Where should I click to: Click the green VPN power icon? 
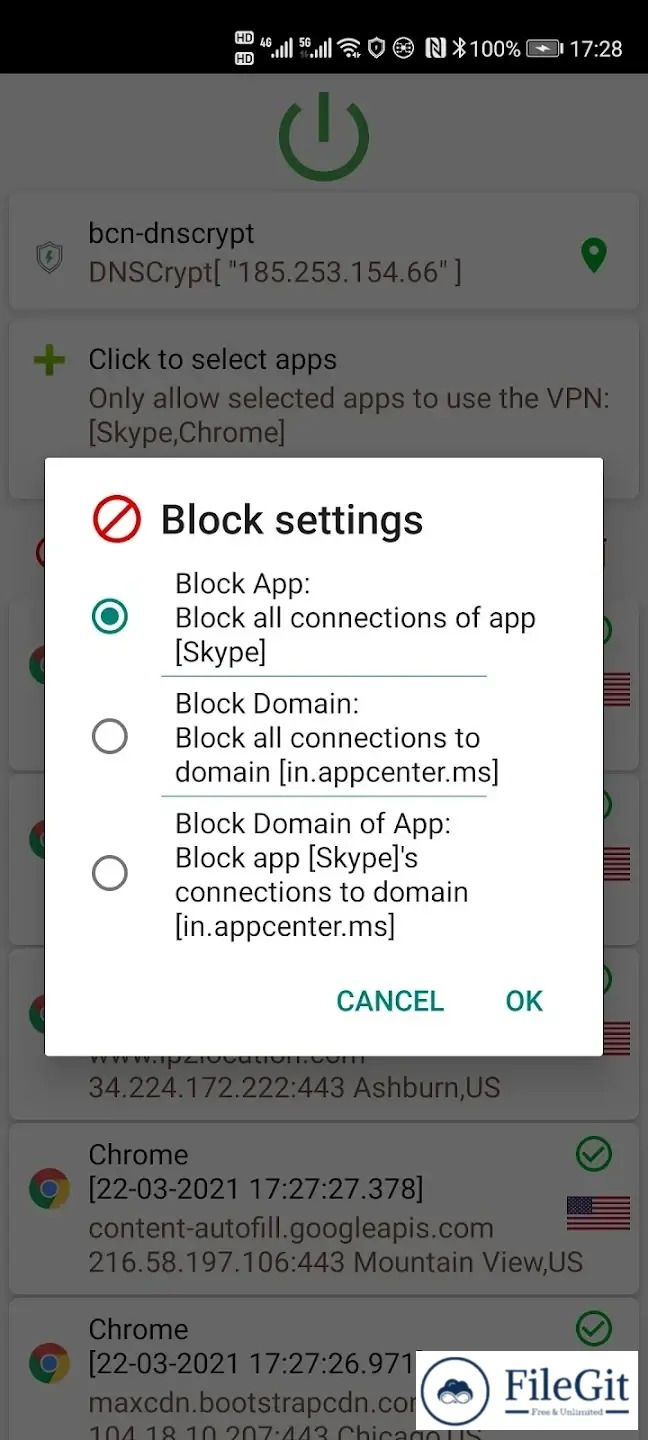point(323,136)
